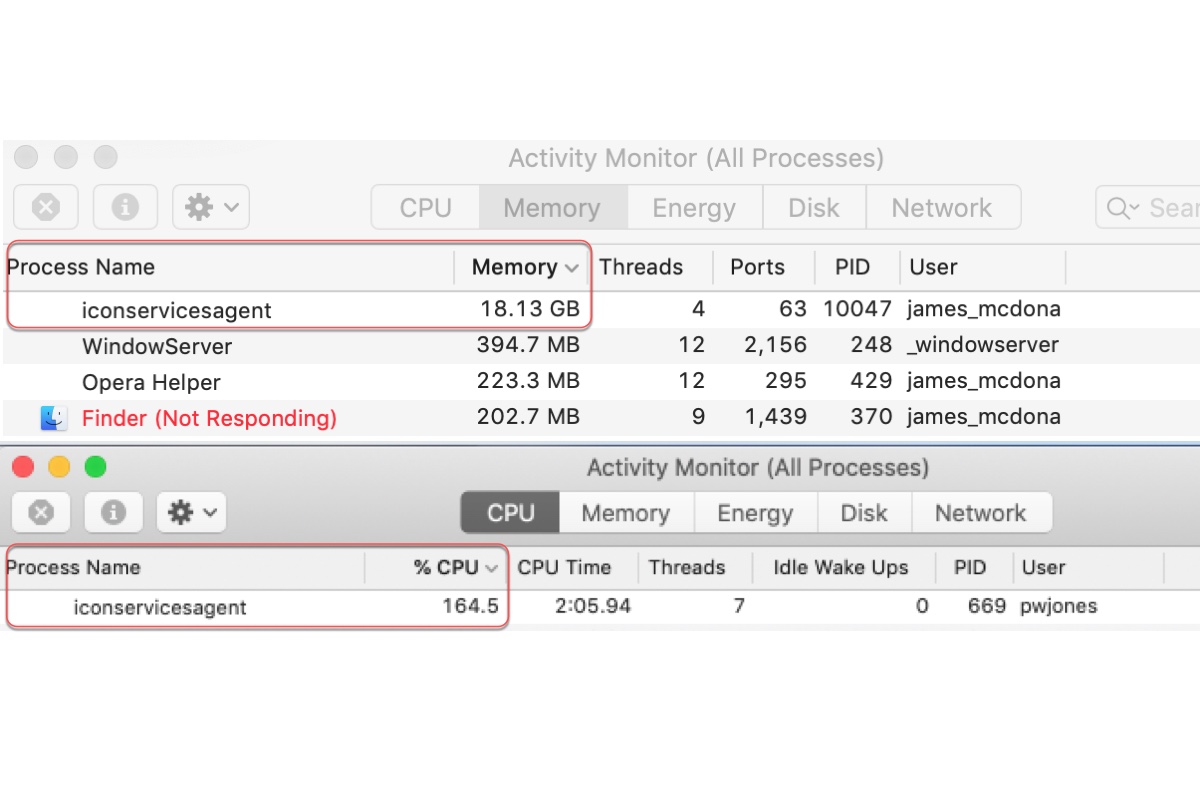Switch to CPU tab in upper window
This screenshot has width=1200, height=800.
point(426,208)
